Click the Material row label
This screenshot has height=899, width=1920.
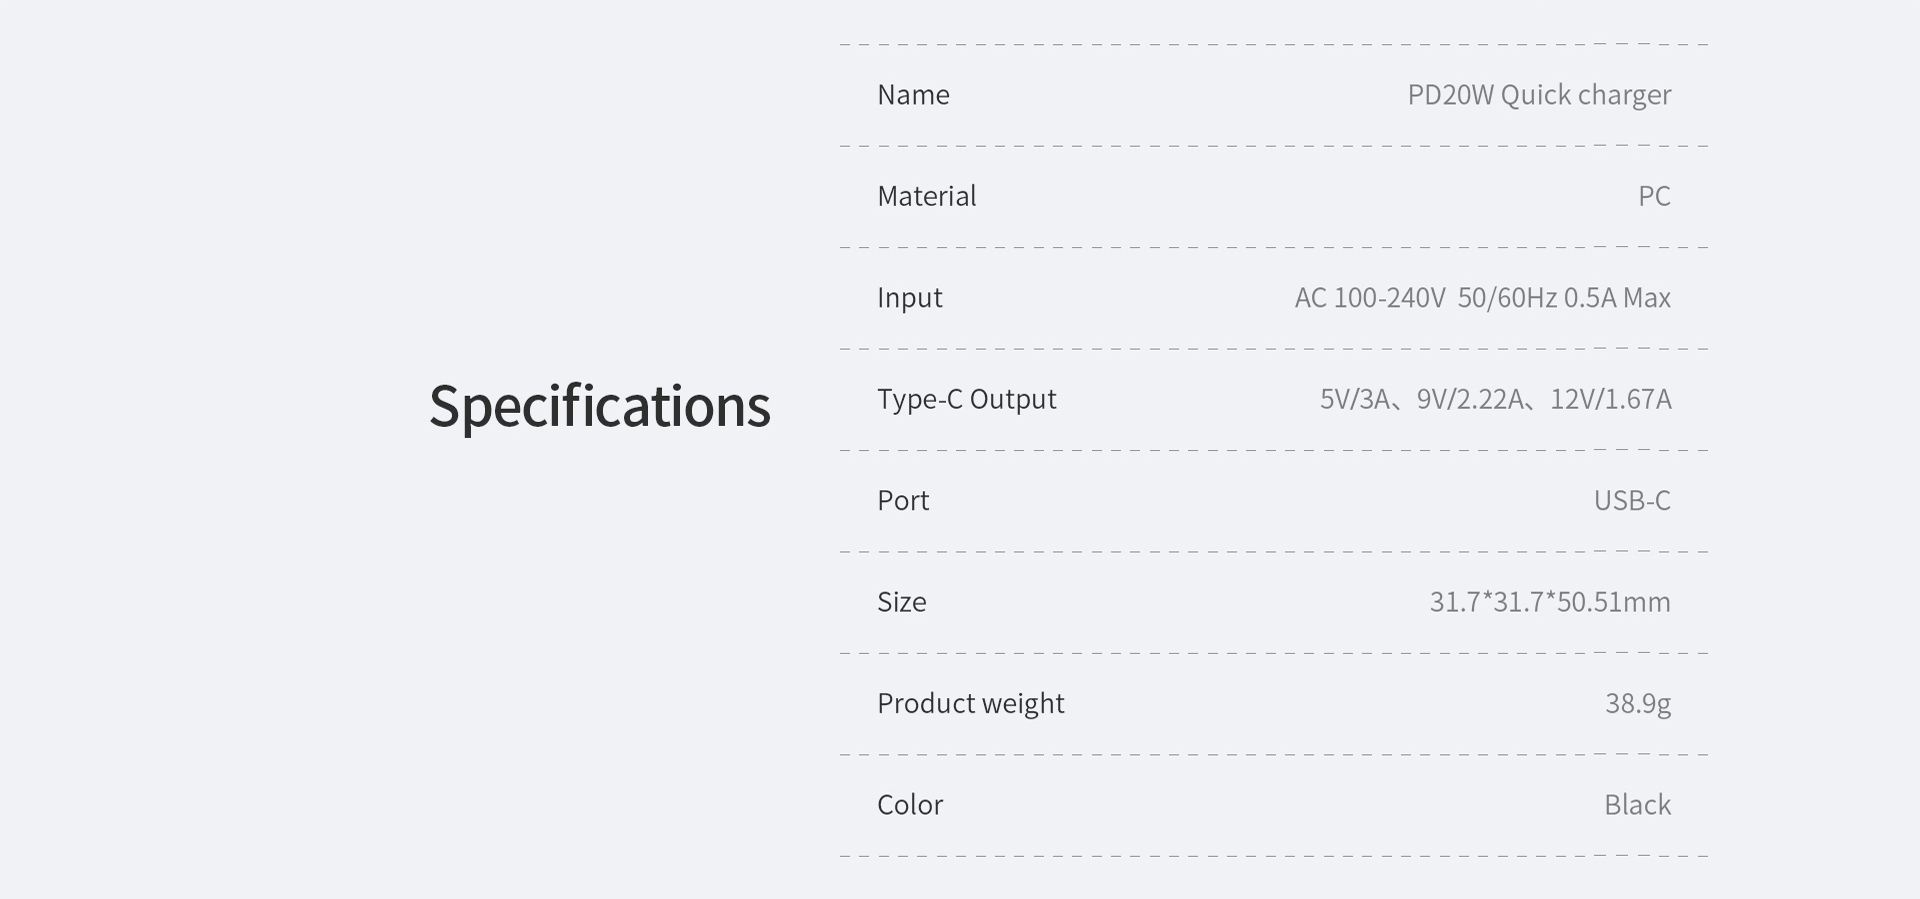coord(926,196)
